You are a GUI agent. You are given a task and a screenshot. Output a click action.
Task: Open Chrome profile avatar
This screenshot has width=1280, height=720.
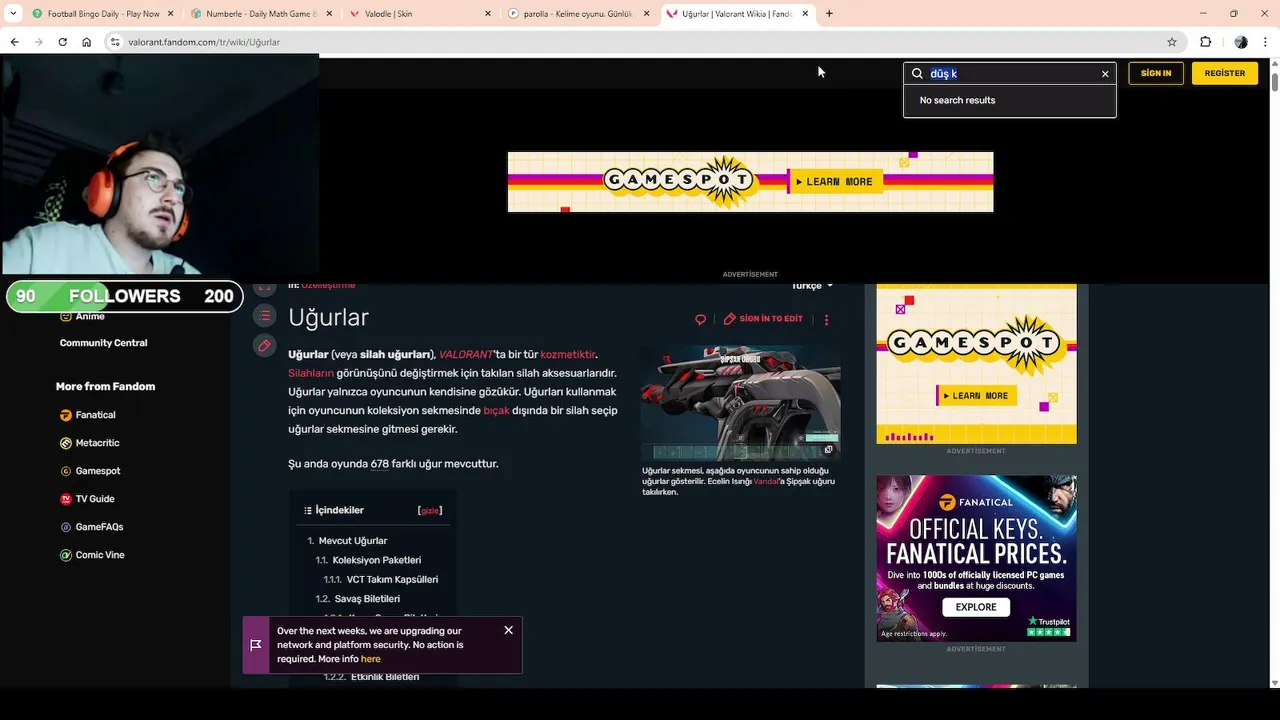1241,42
